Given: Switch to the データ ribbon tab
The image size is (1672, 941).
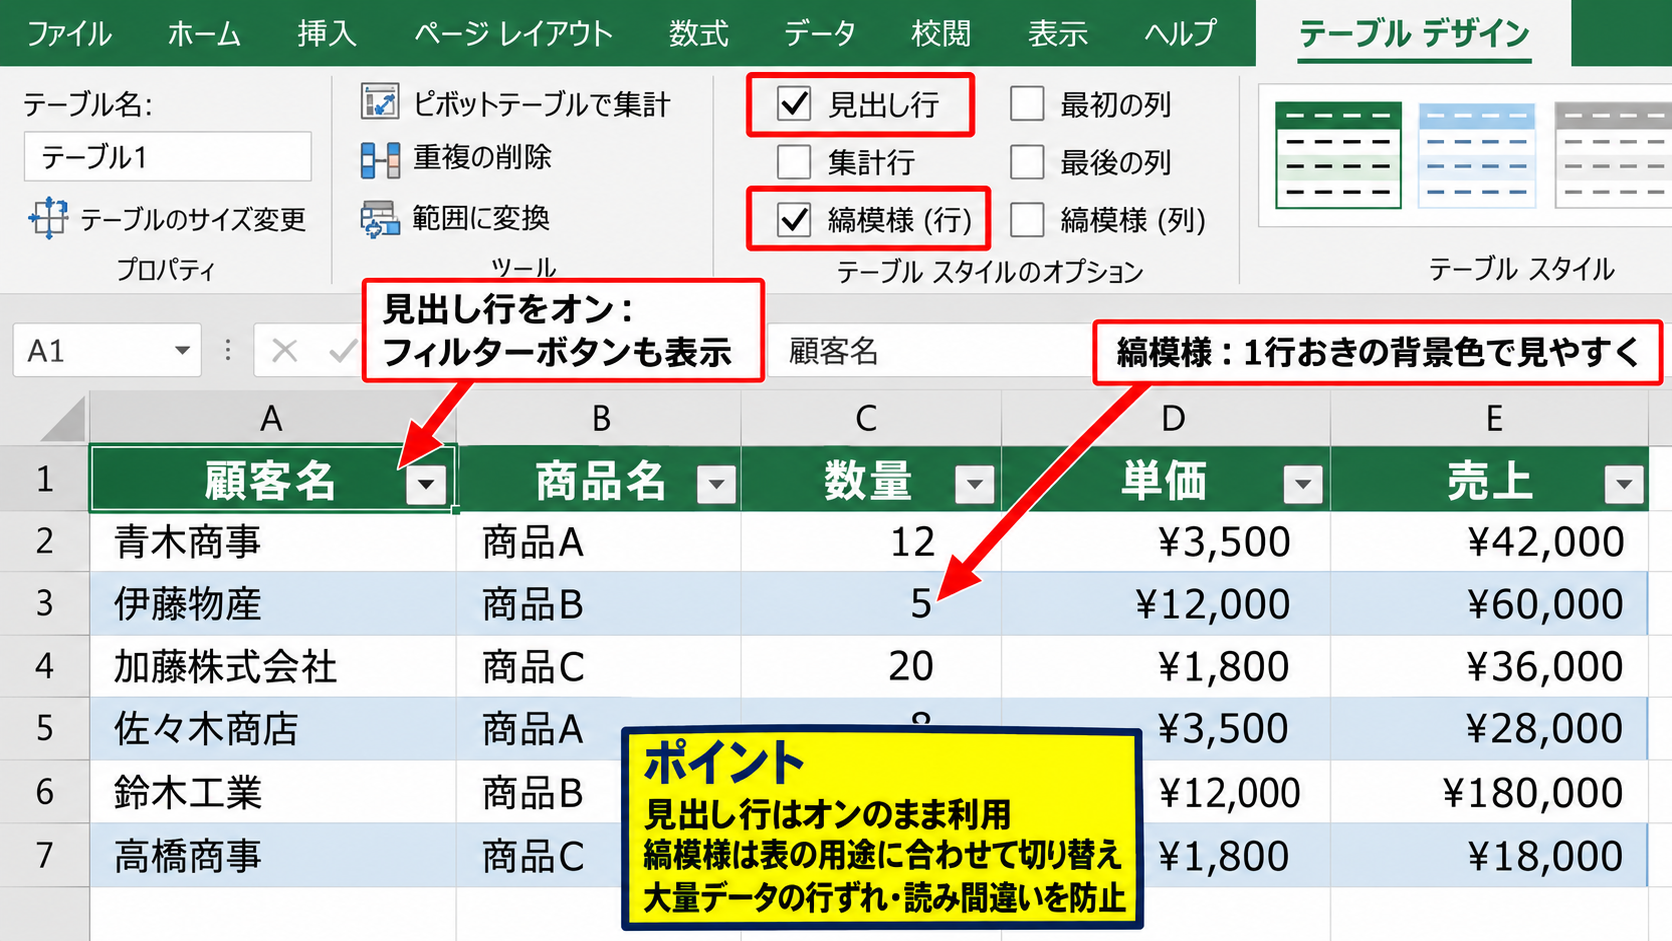Looking at the screenshot, I should [x=820, y=34].
